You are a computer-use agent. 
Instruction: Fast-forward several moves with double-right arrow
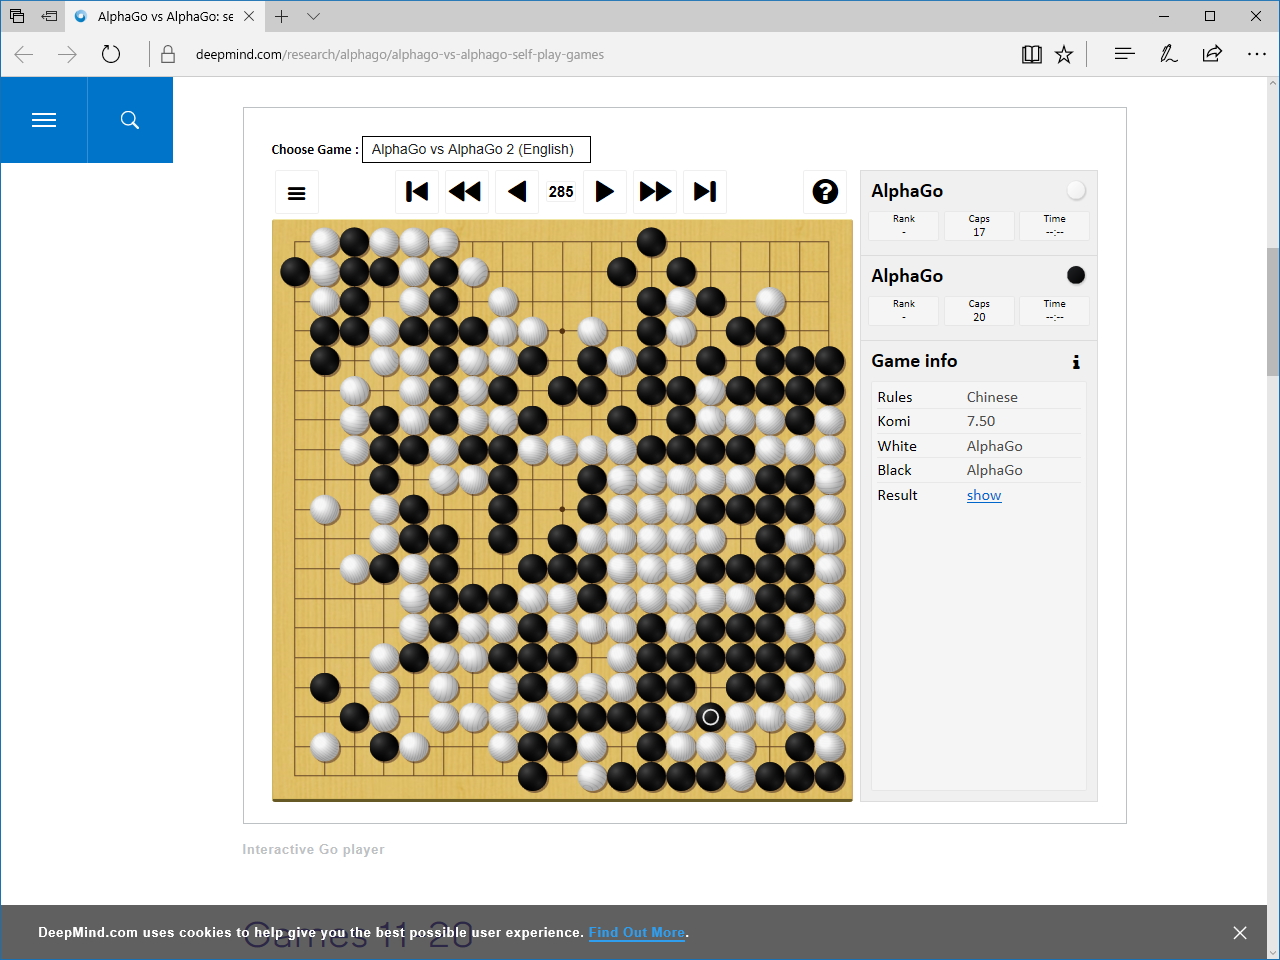pyautogui.click(x=656, y=191)
